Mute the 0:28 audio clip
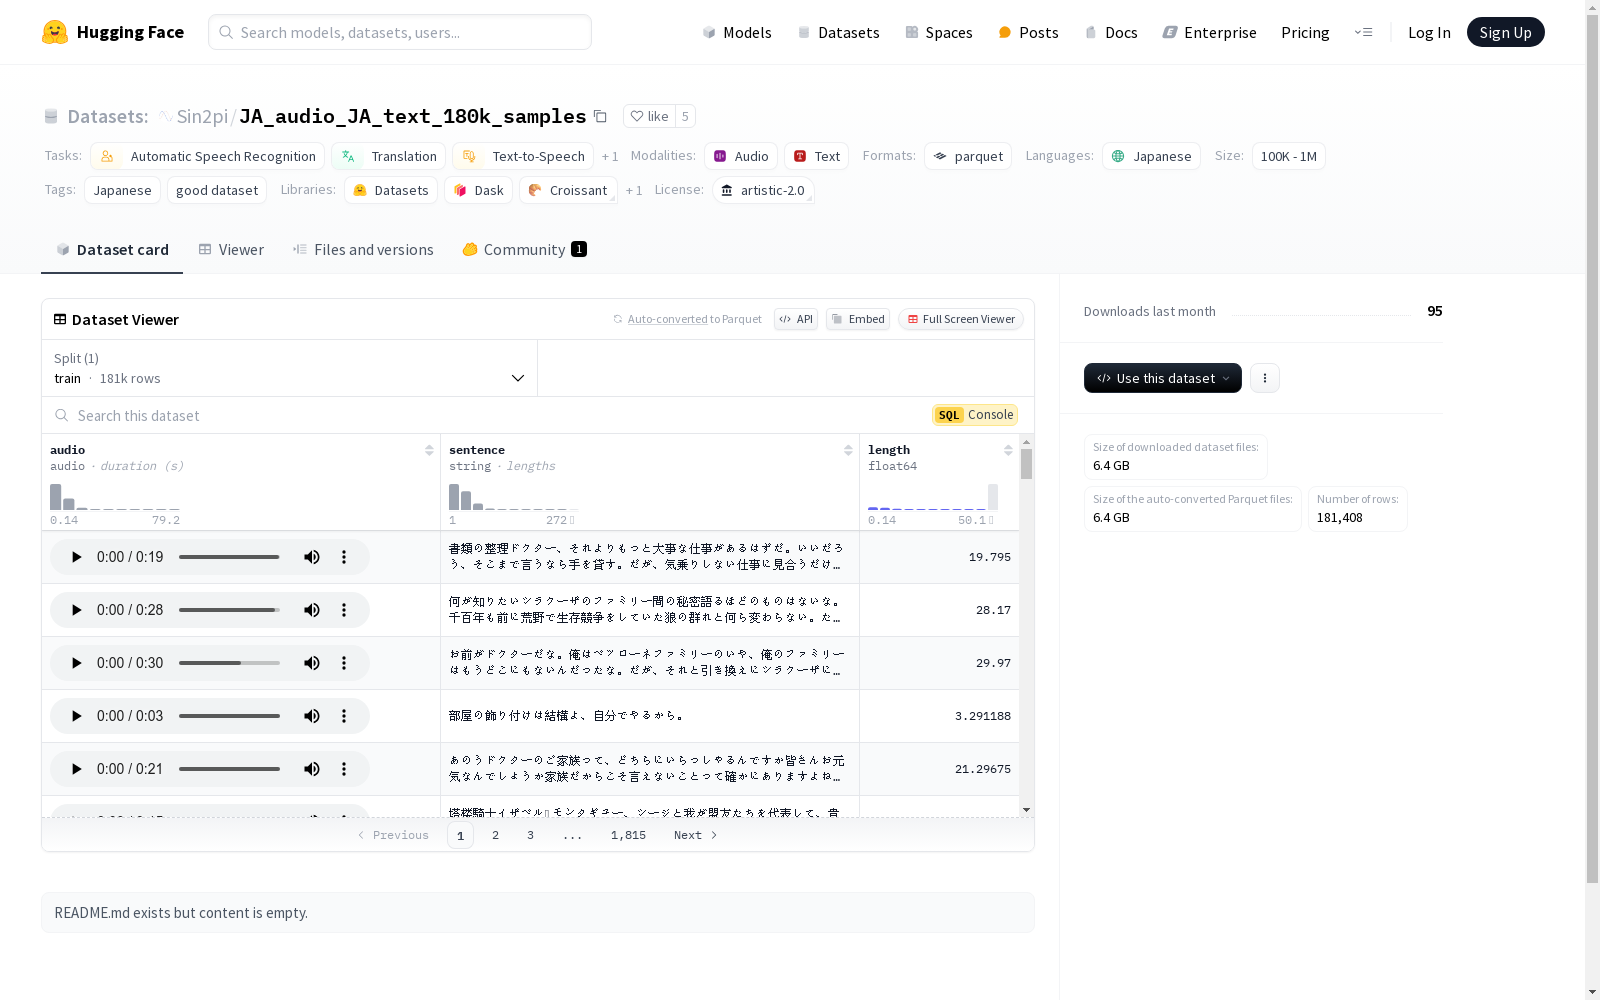 click(312, 610)
